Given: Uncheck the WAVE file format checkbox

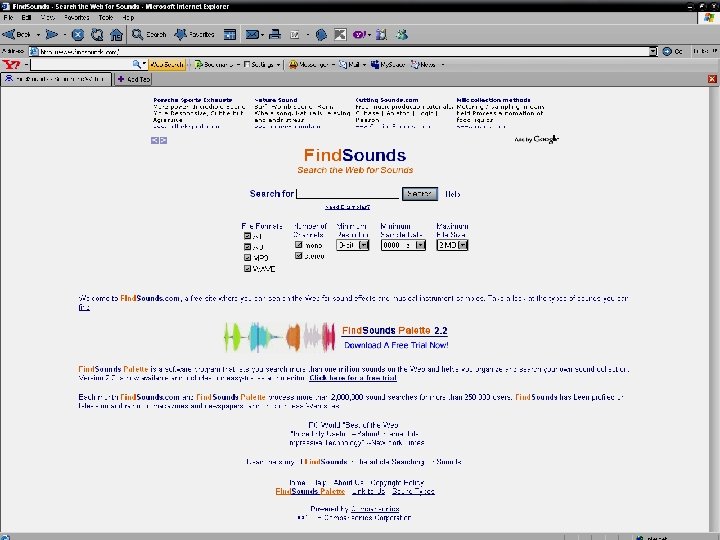Looking at the screenshot, I should point(248,269).
